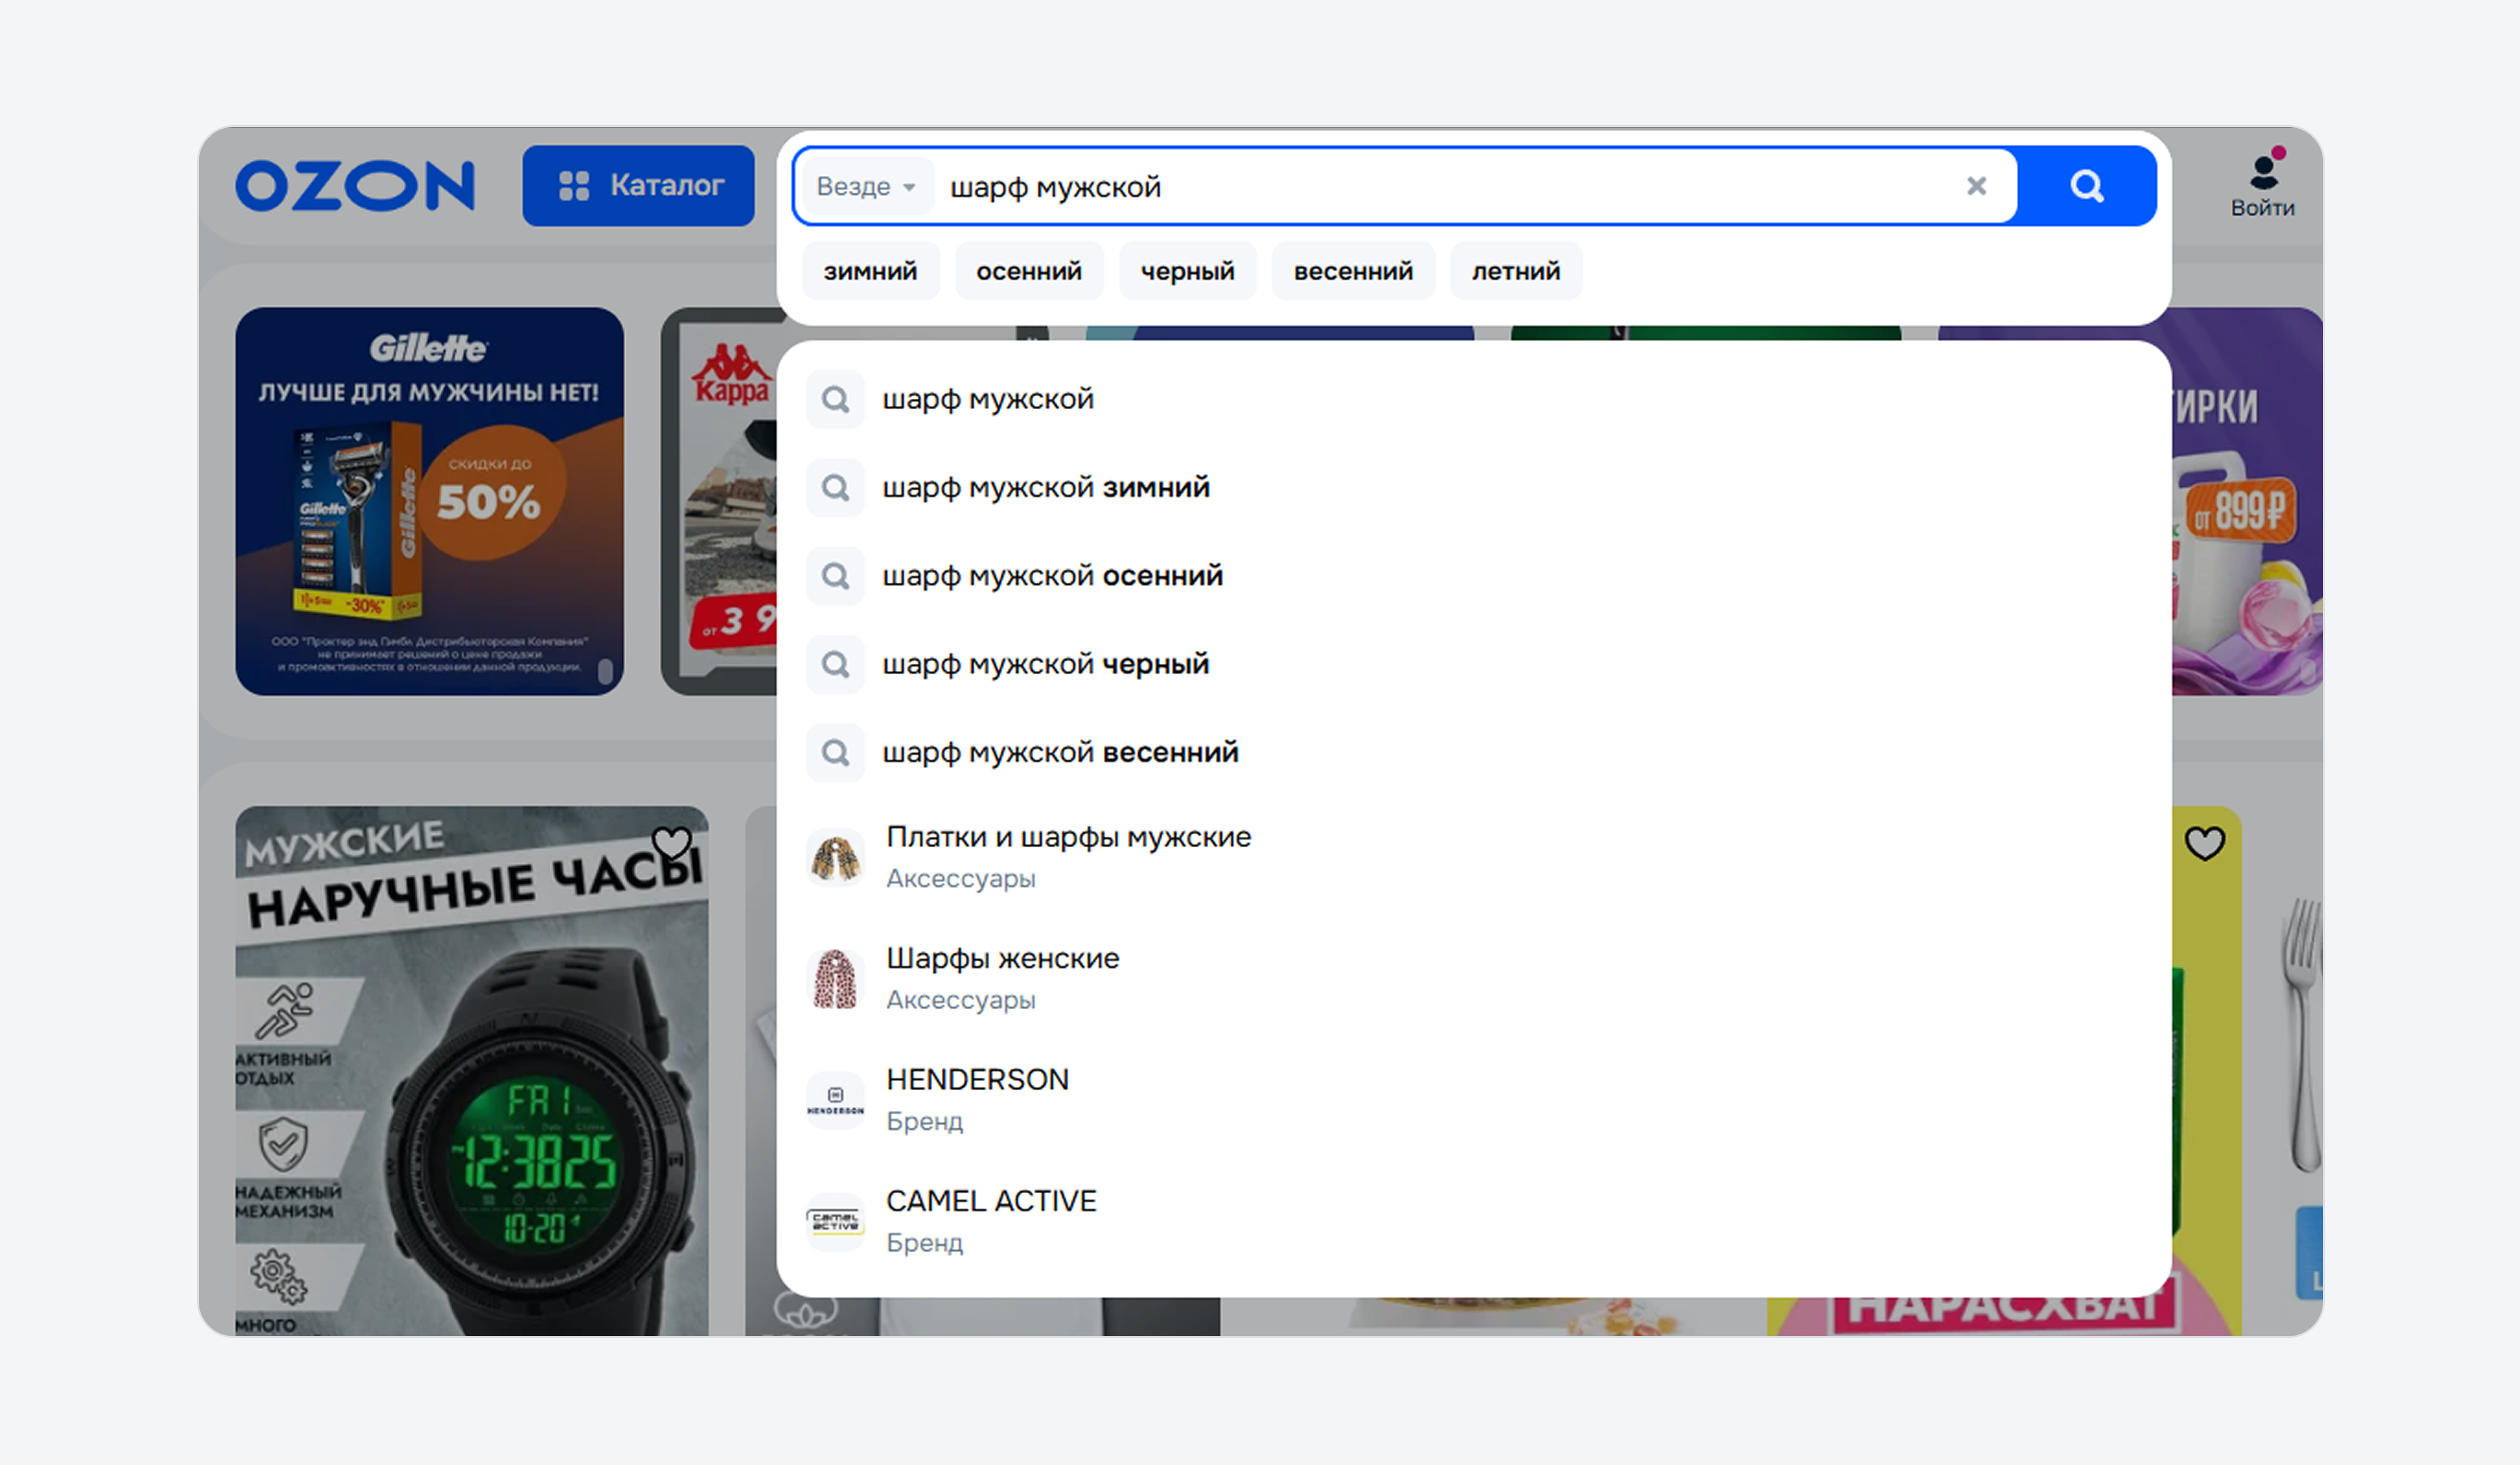Screen dimensions: 2520x1465
Task: Open category Шарфы женские
Action: tap(1474, 978)
